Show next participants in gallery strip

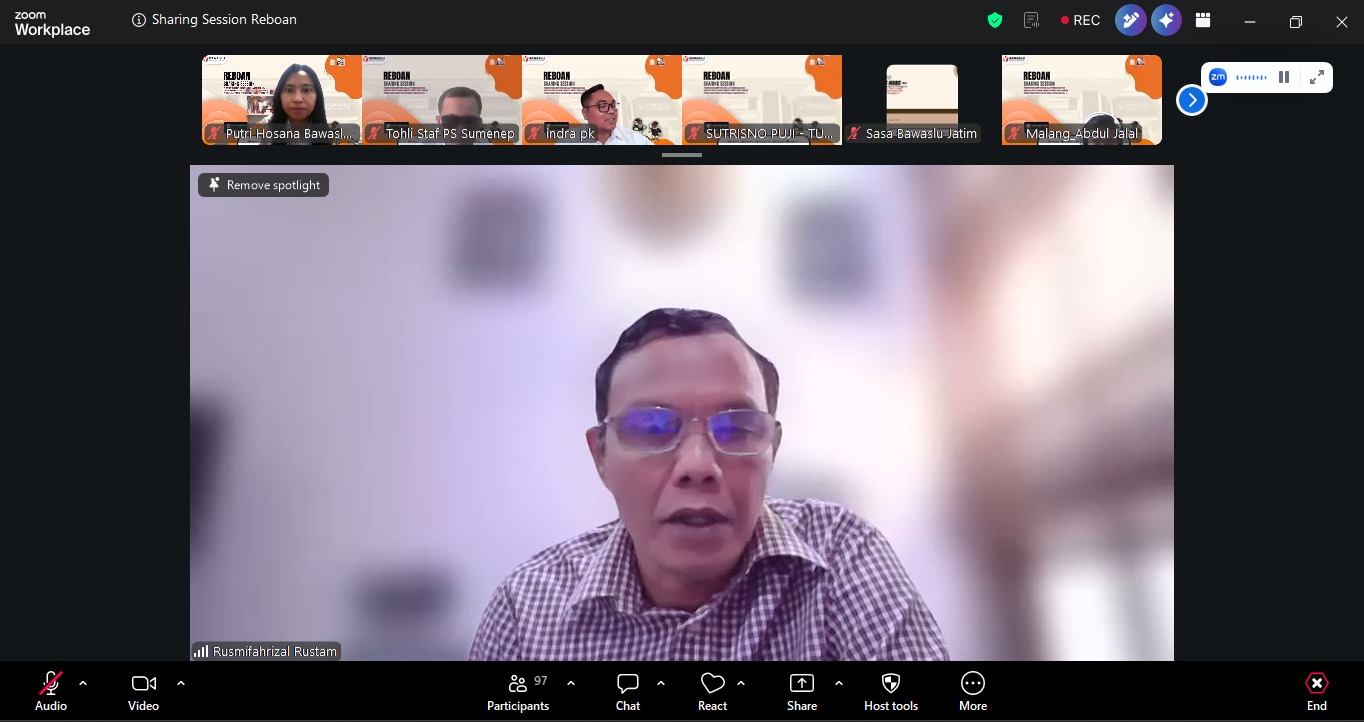(1191, 100)
